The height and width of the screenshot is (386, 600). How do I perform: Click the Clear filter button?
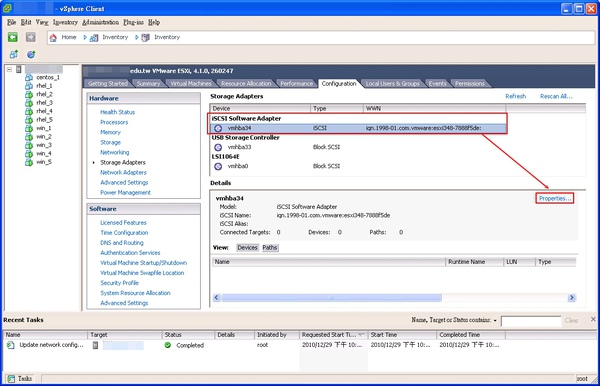tap(571, 321)
